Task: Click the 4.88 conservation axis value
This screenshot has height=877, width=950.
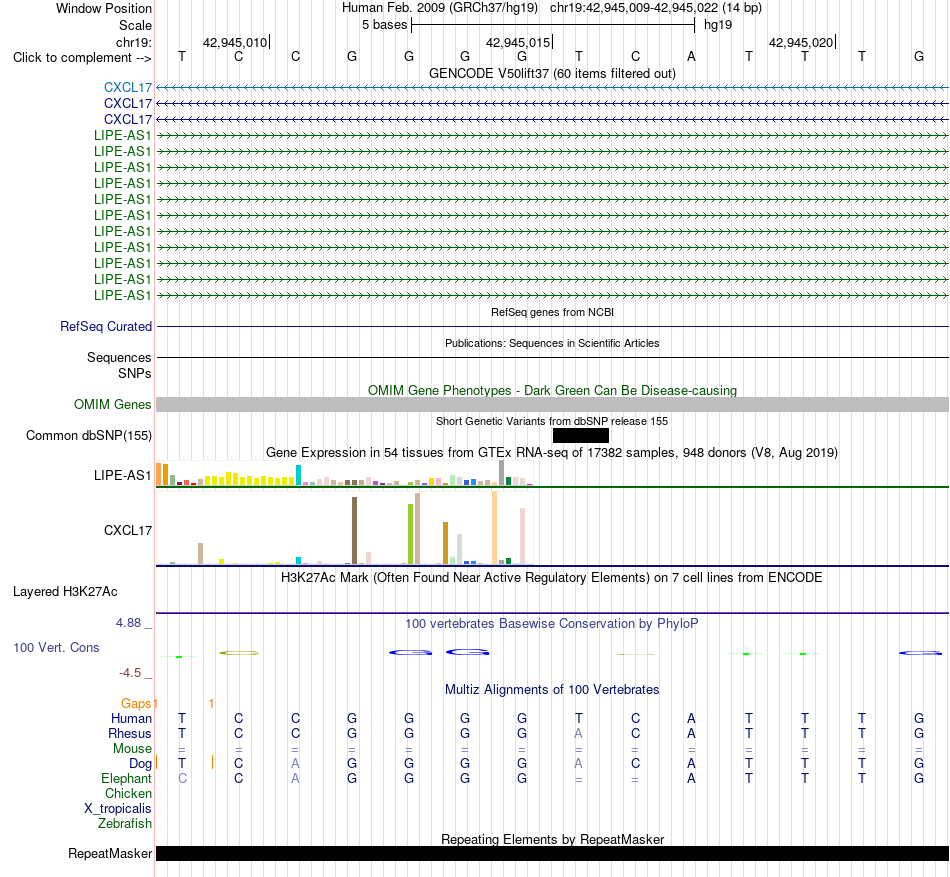Action: (128, 623)
